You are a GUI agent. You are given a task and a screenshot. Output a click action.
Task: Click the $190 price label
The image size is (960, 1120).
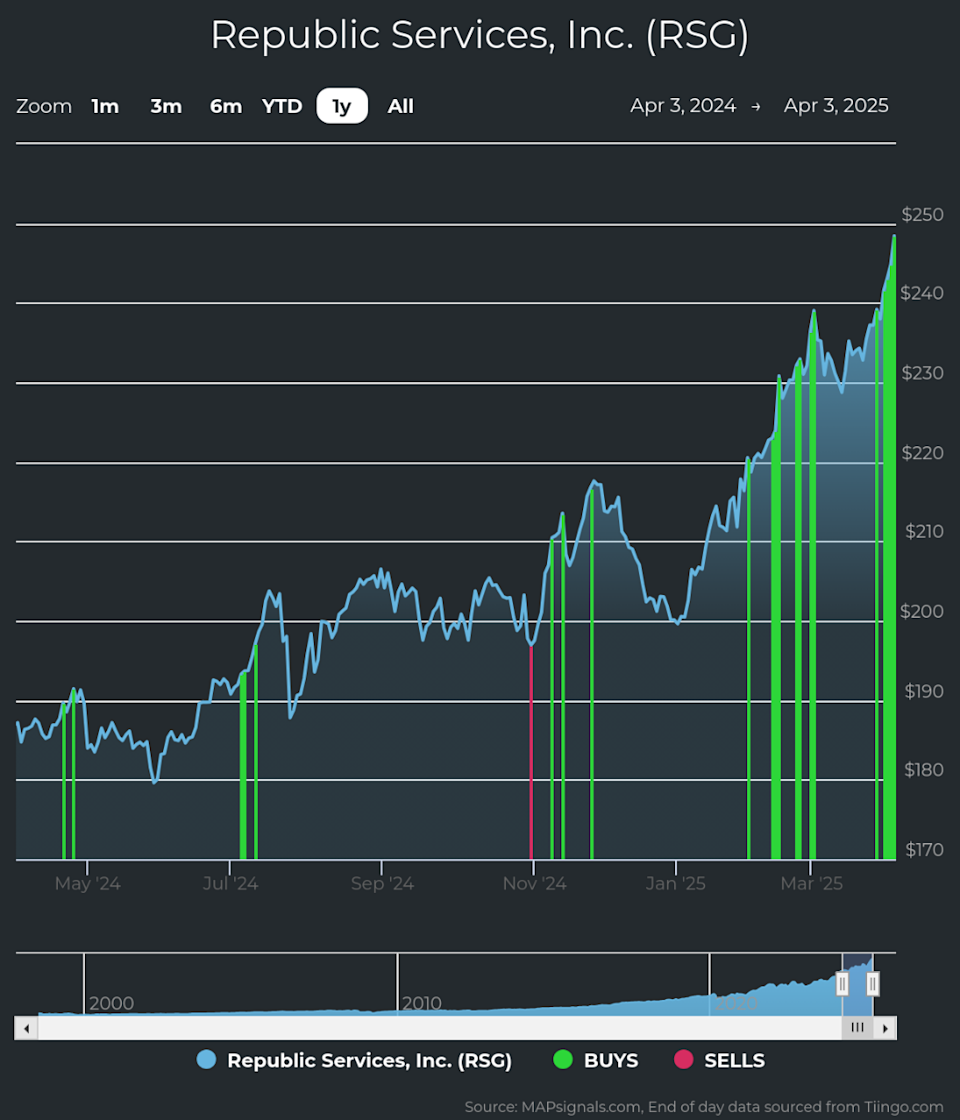[x=924, y=691]
